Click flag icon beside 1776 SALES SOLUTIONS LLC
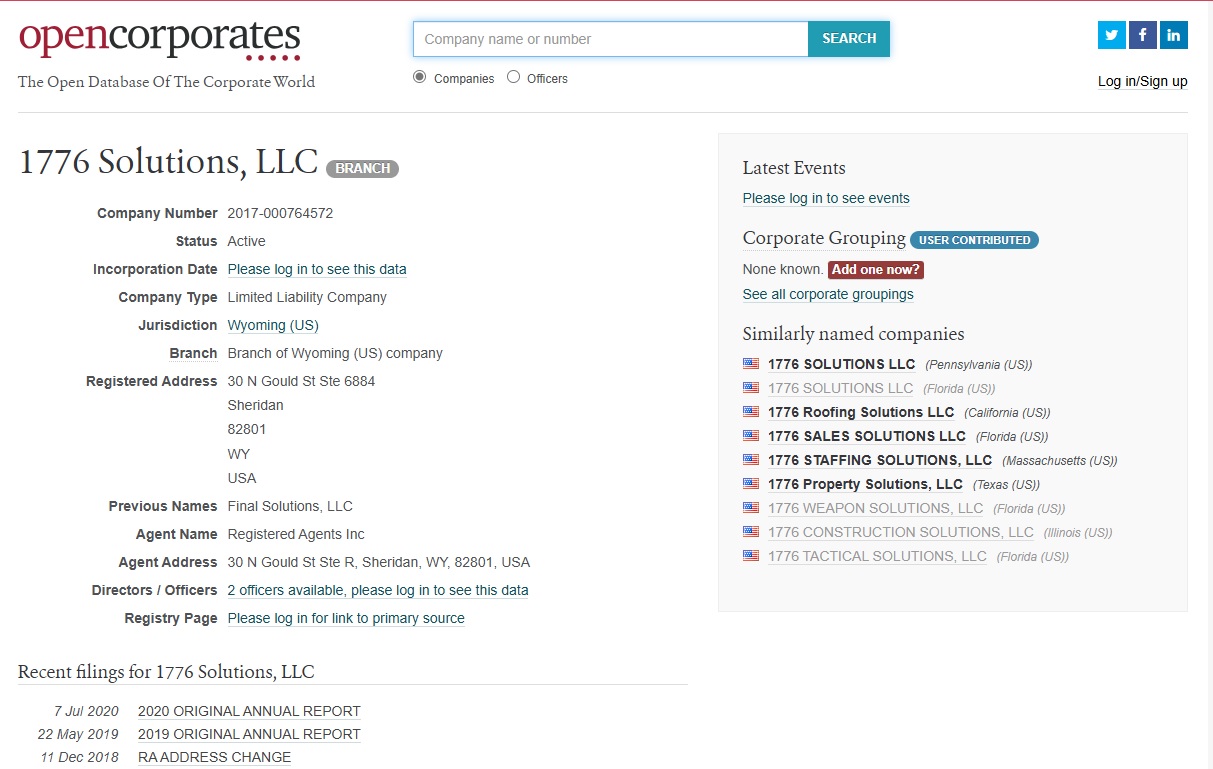1213x769 pixels. tap(751, 436)
